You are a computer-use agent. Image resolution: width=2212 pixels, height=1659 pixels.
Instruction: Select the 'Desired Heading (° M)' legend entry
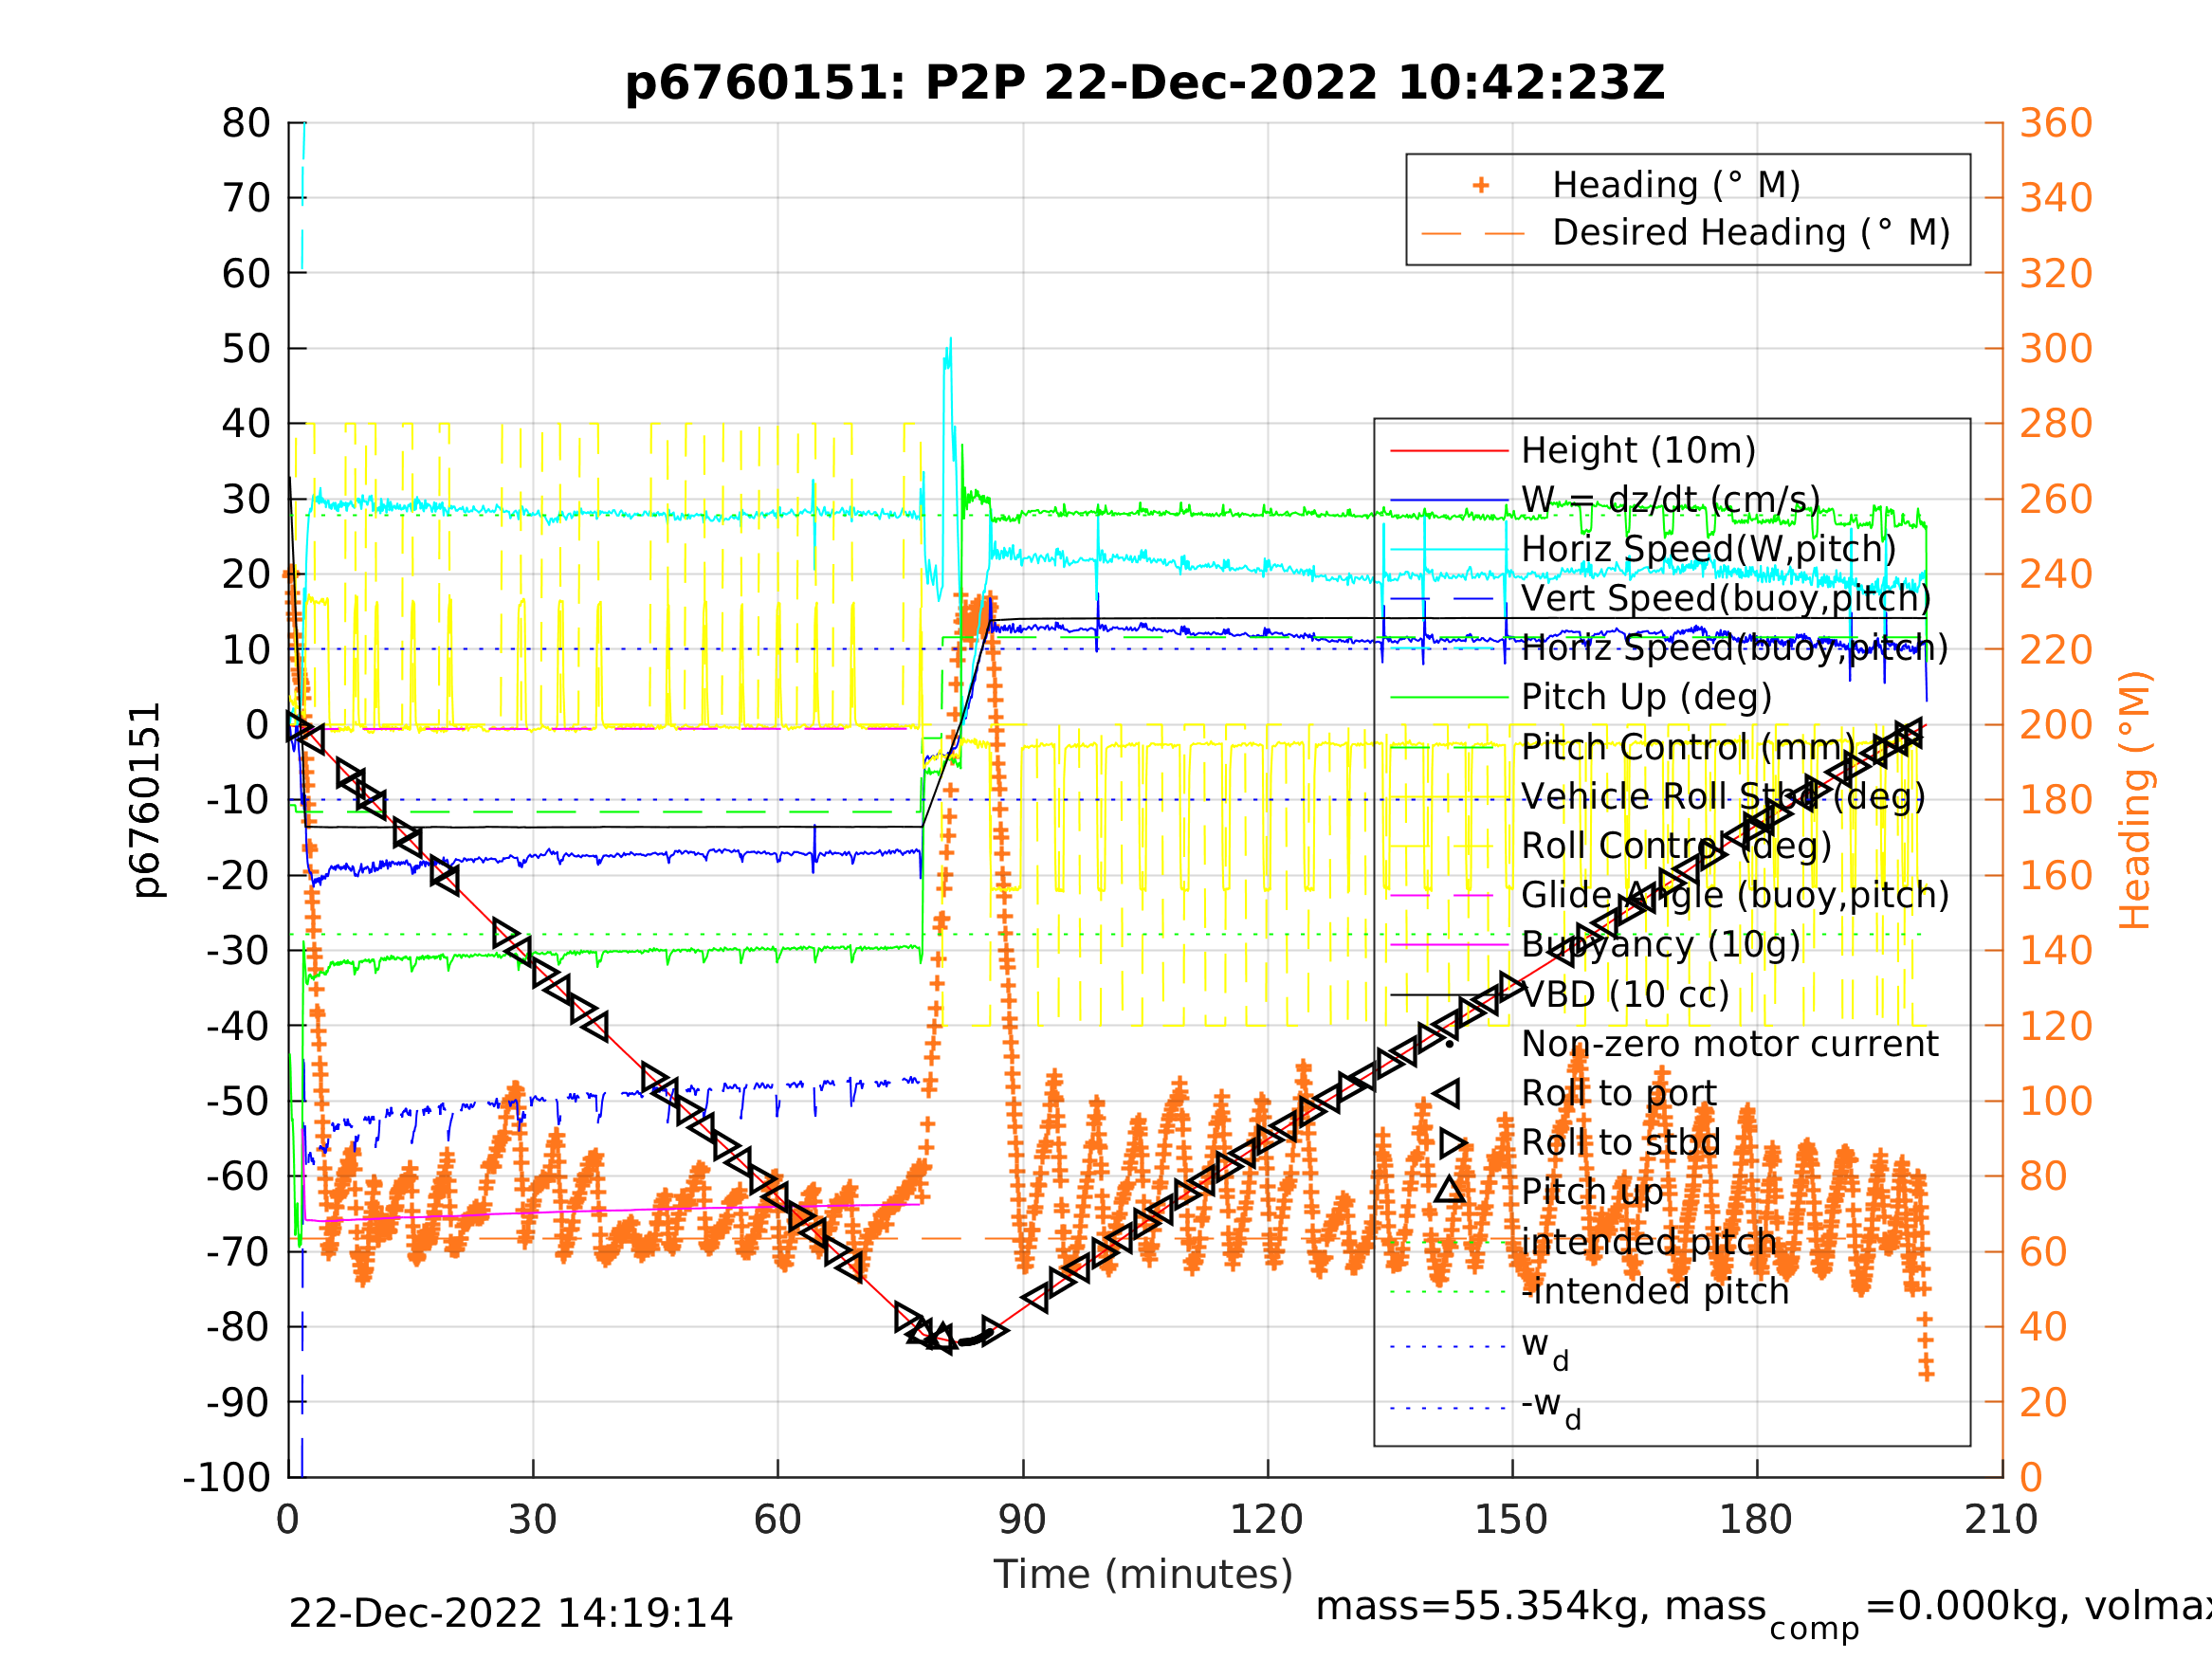[x=1751, y=232]
